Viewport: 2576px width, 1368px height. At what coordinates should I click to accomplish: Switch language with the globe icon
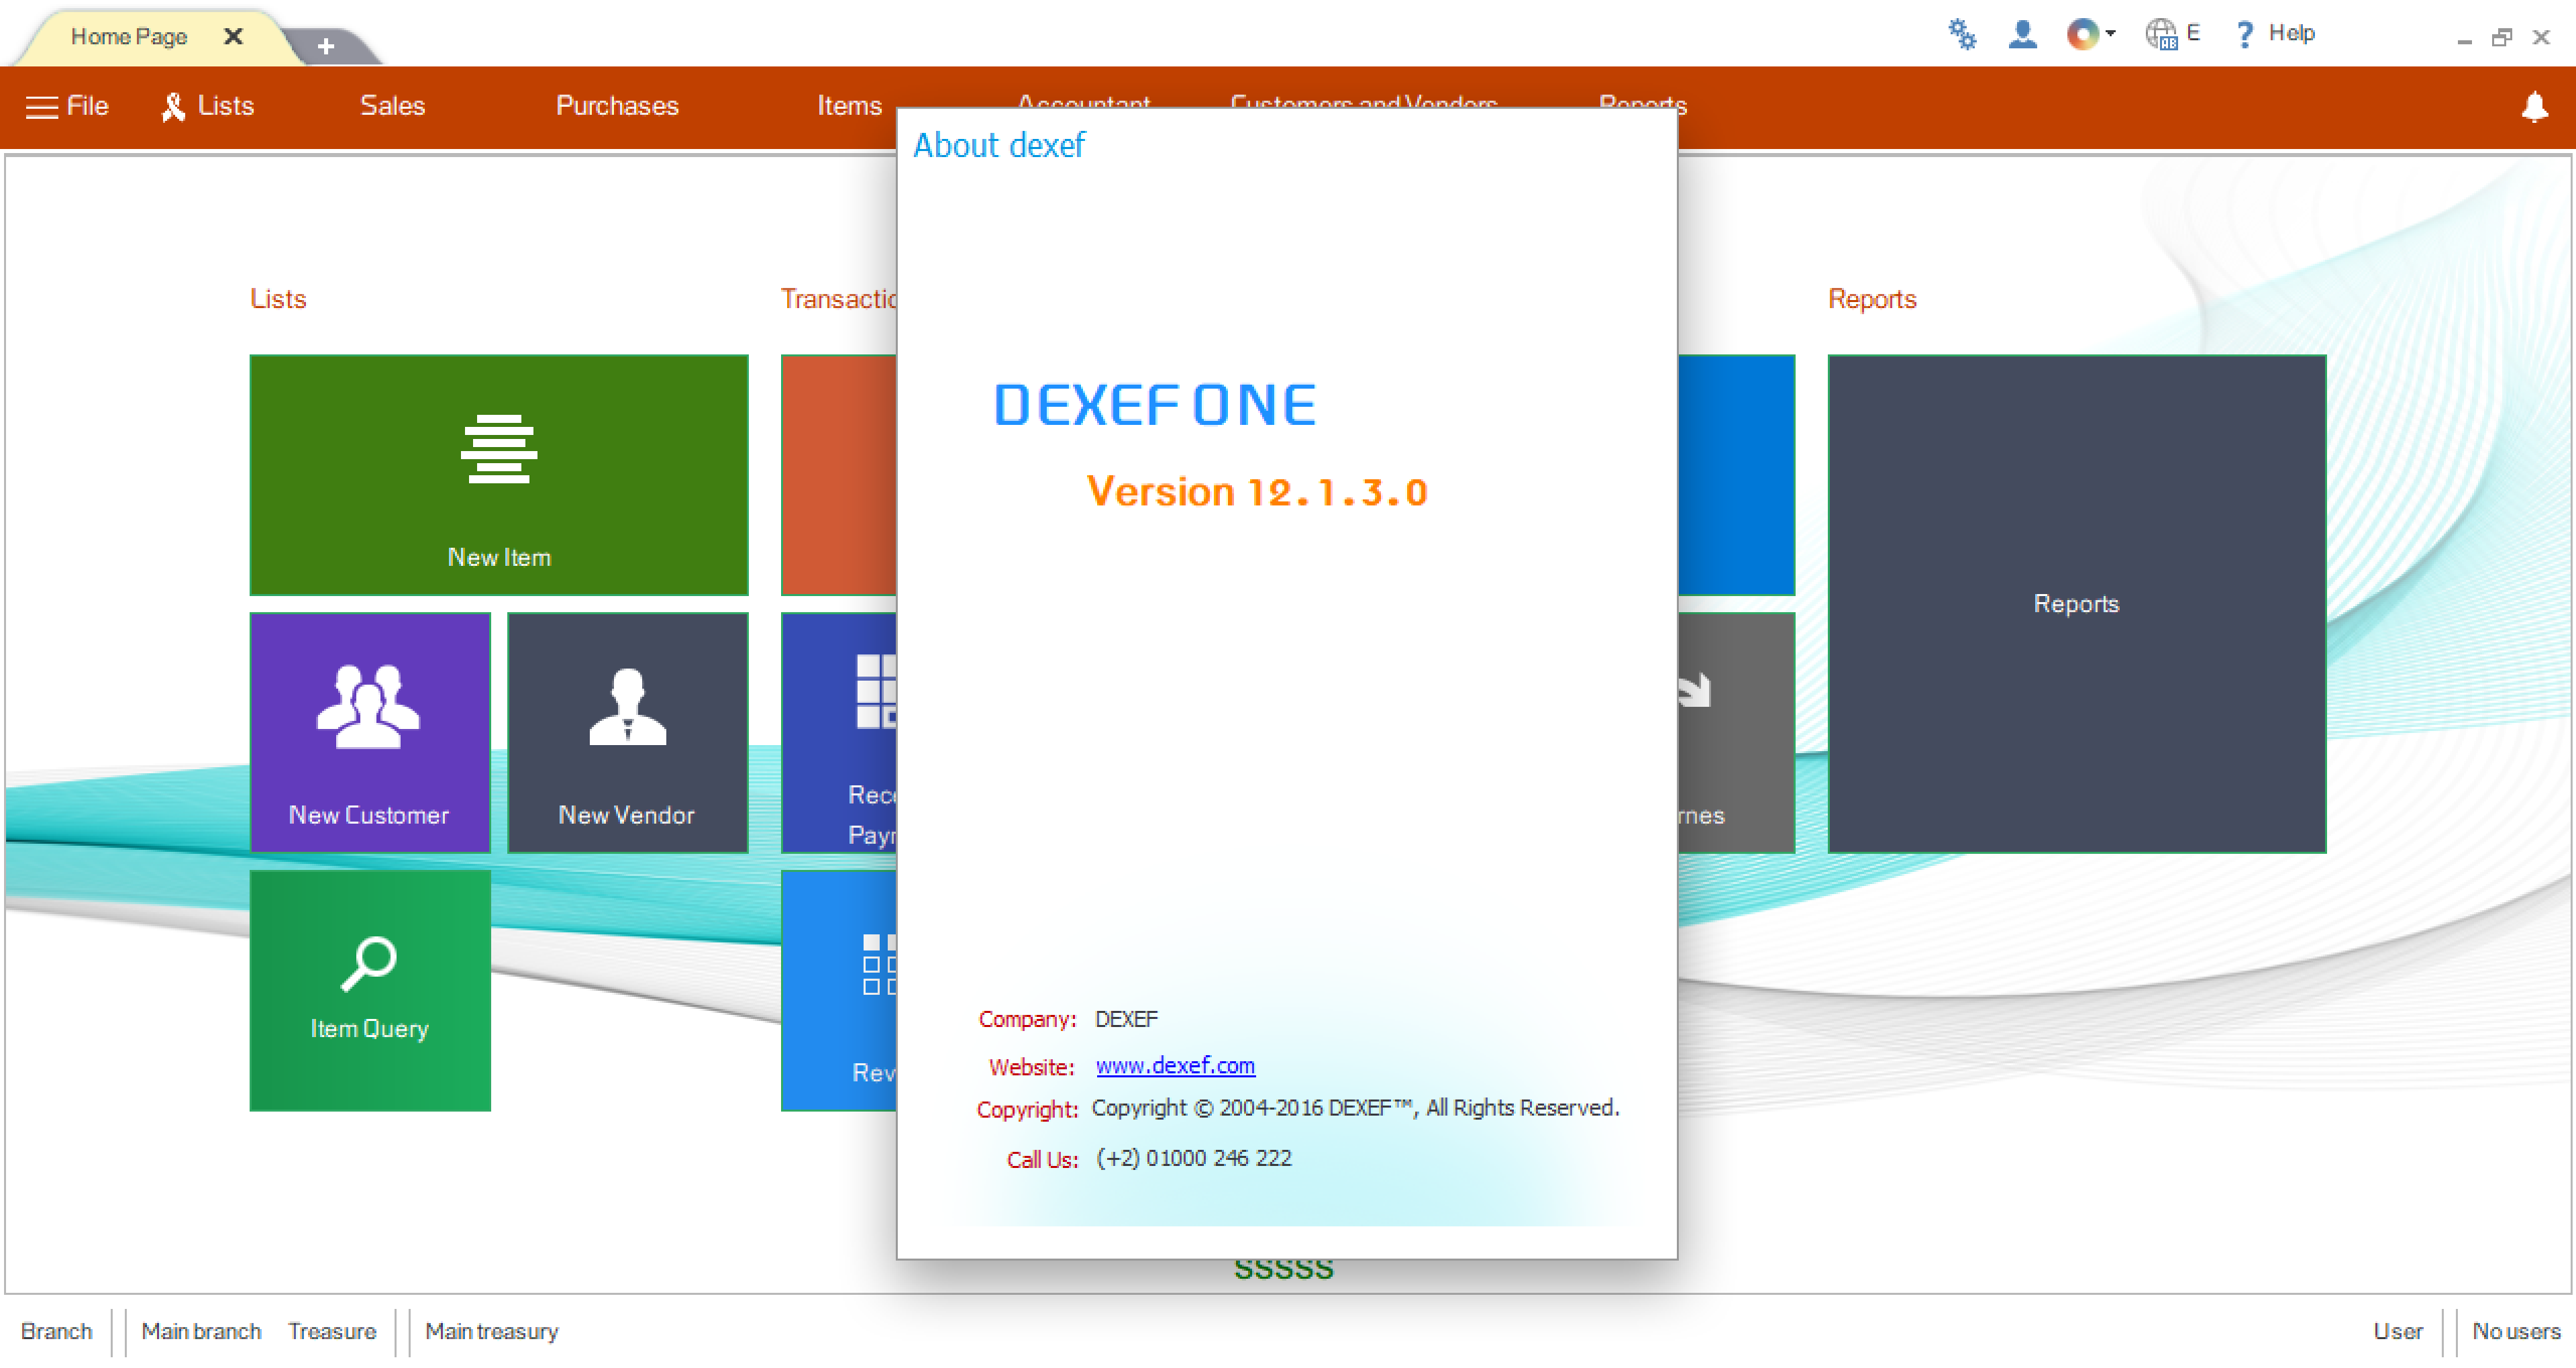click(x=2172, y=35)
